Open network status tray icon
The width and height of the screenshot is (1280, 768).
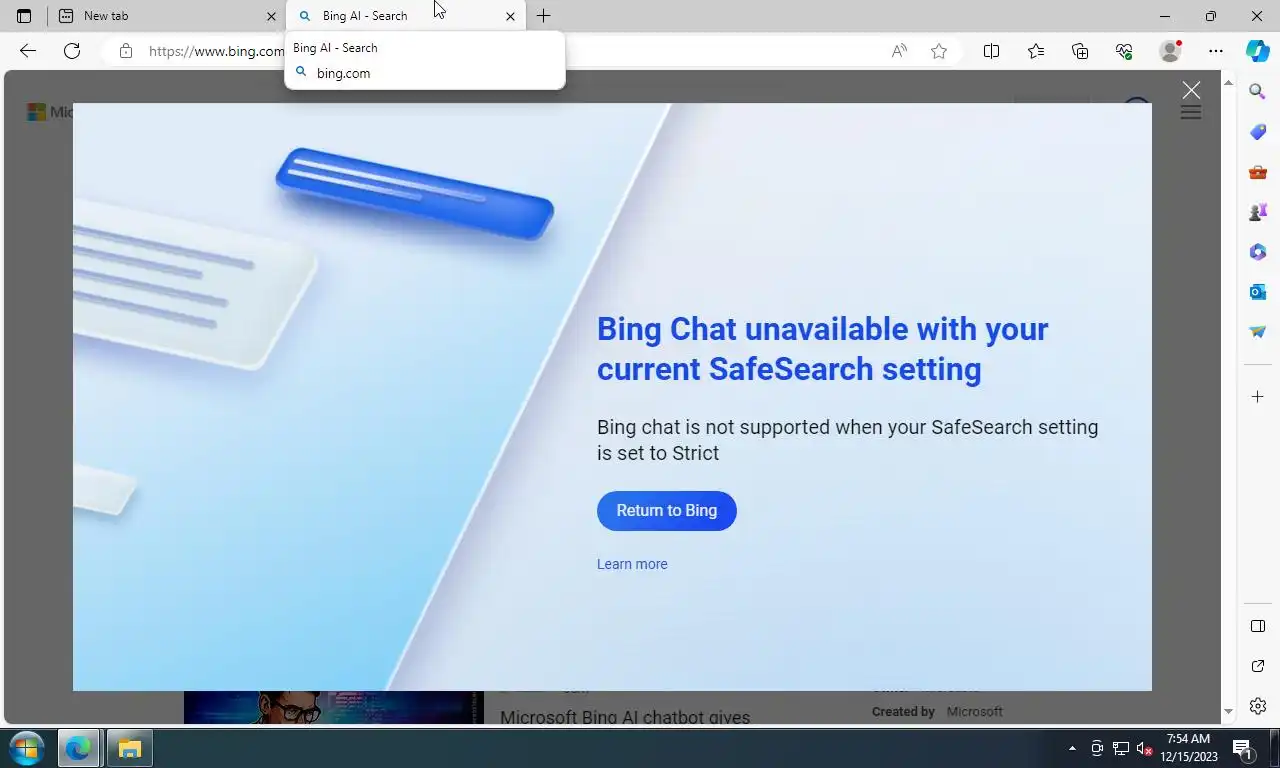pos(1121,748)
